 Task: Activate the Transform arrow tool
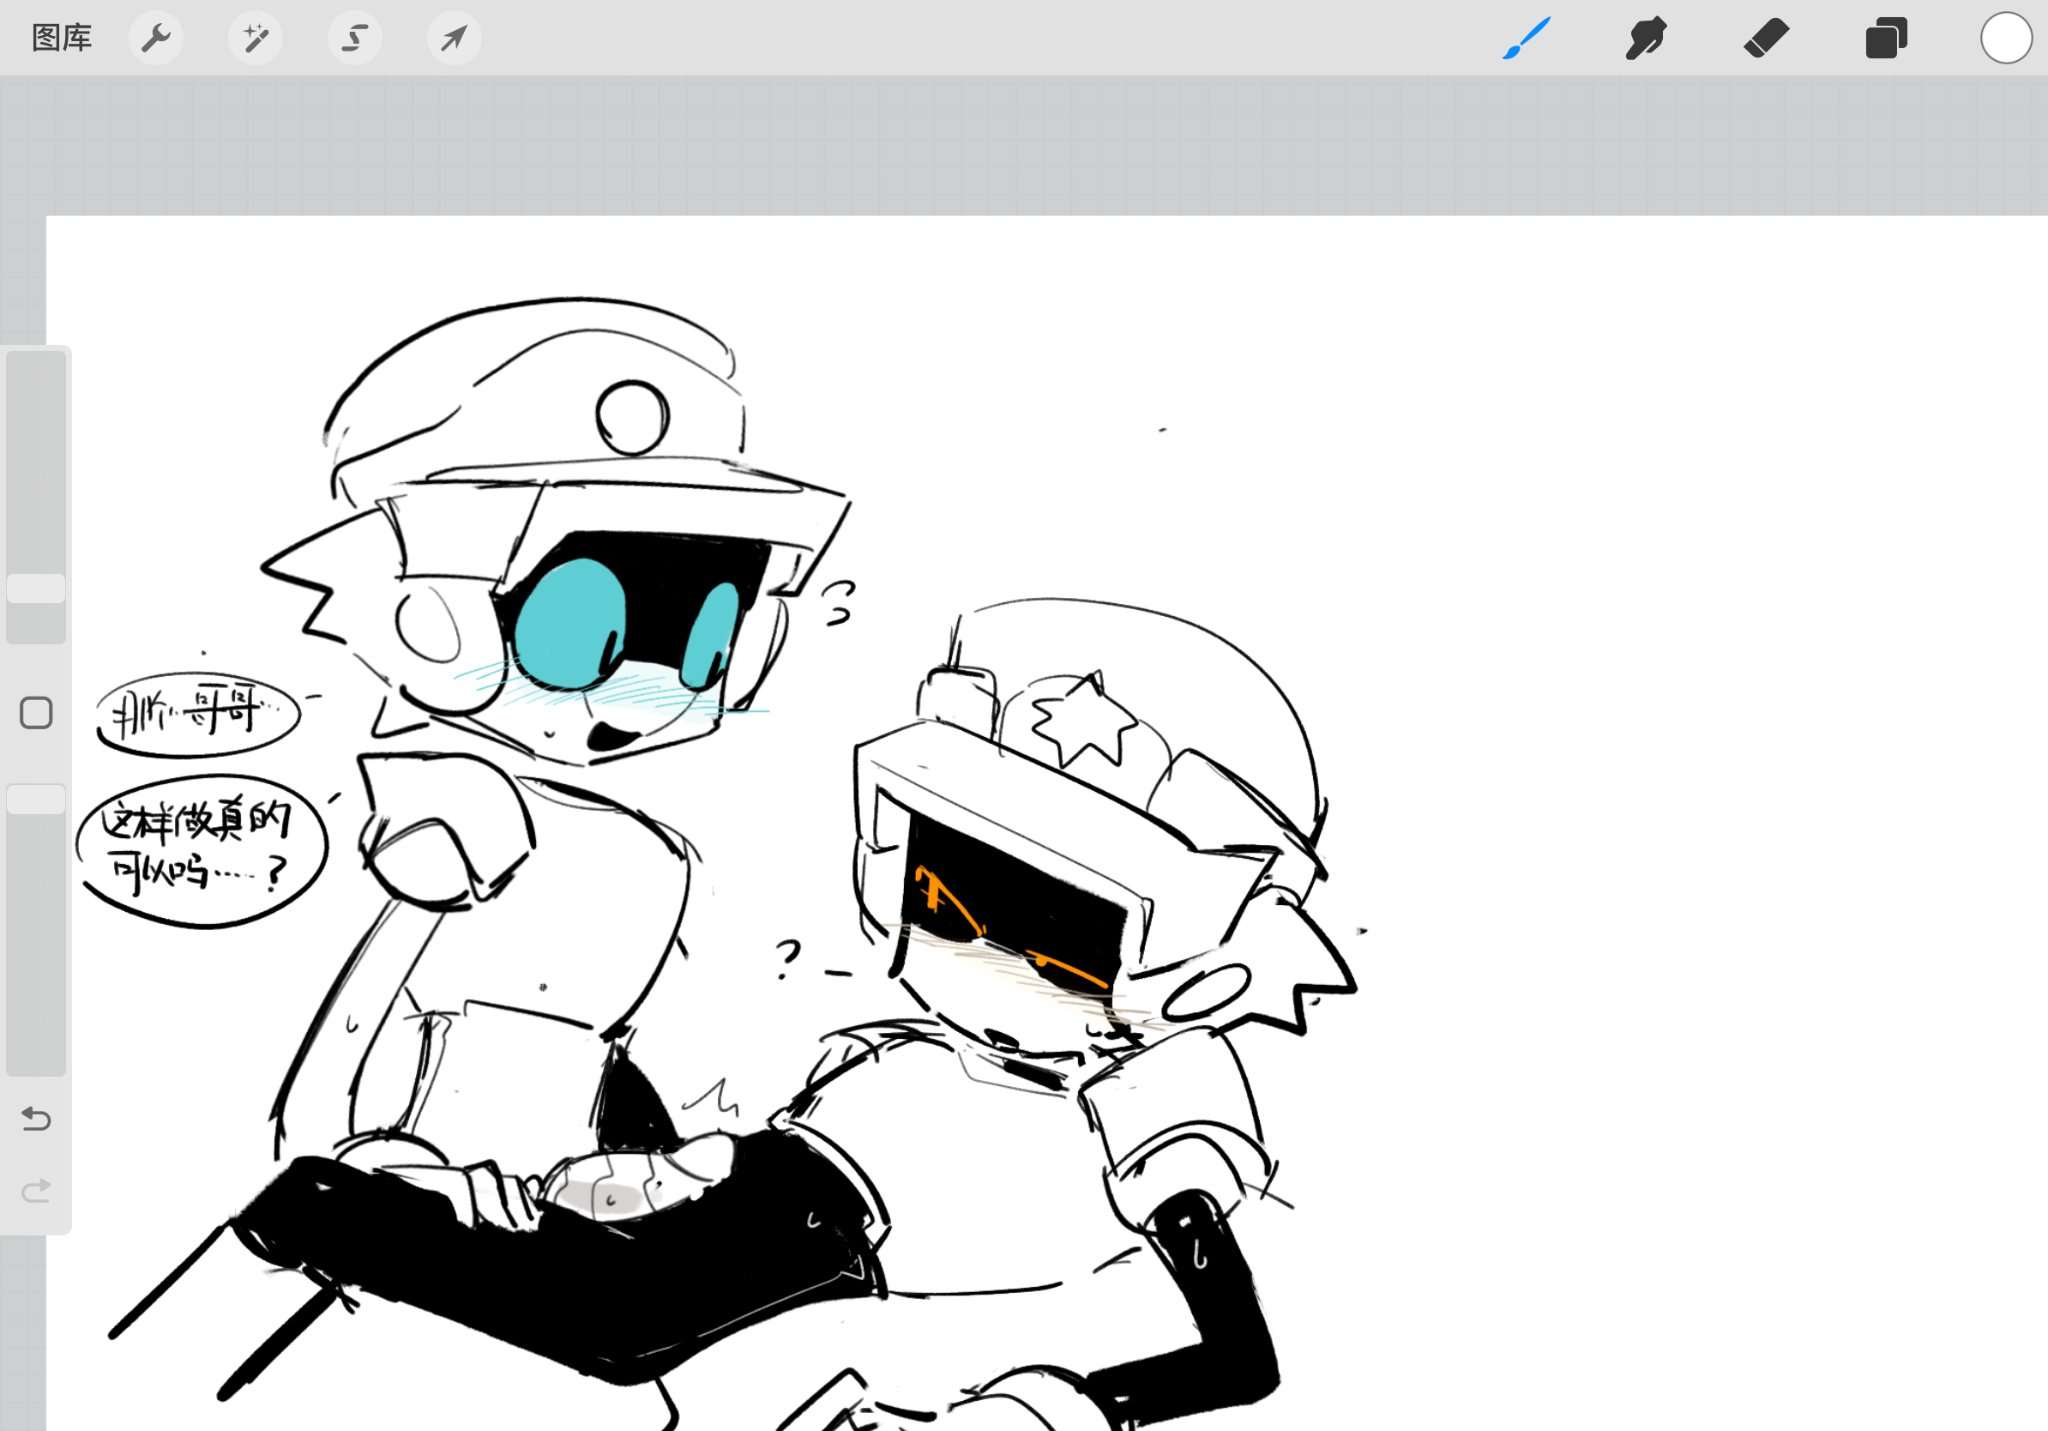click(x=454, y=38)
